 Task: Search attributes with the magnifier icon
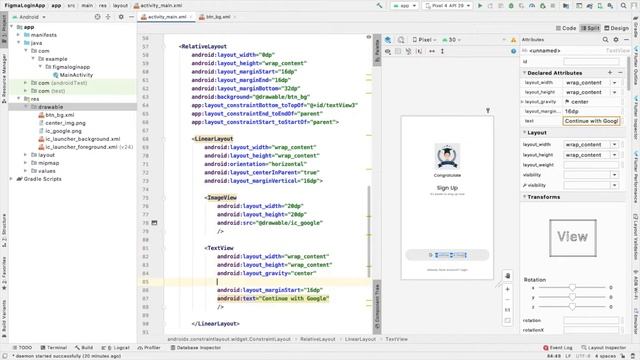tap(605, 40)
